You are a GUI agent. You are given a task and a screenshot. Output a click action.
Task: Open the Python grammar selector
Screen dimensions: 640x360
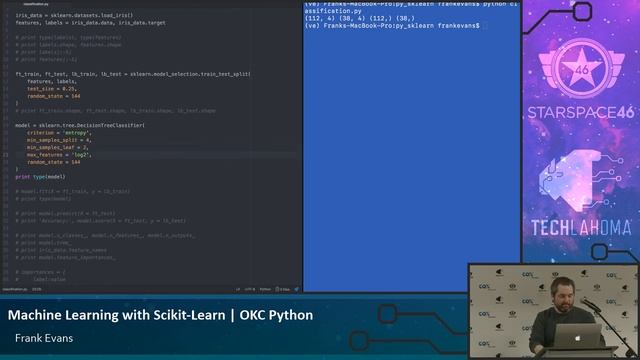tap(265, 289)
